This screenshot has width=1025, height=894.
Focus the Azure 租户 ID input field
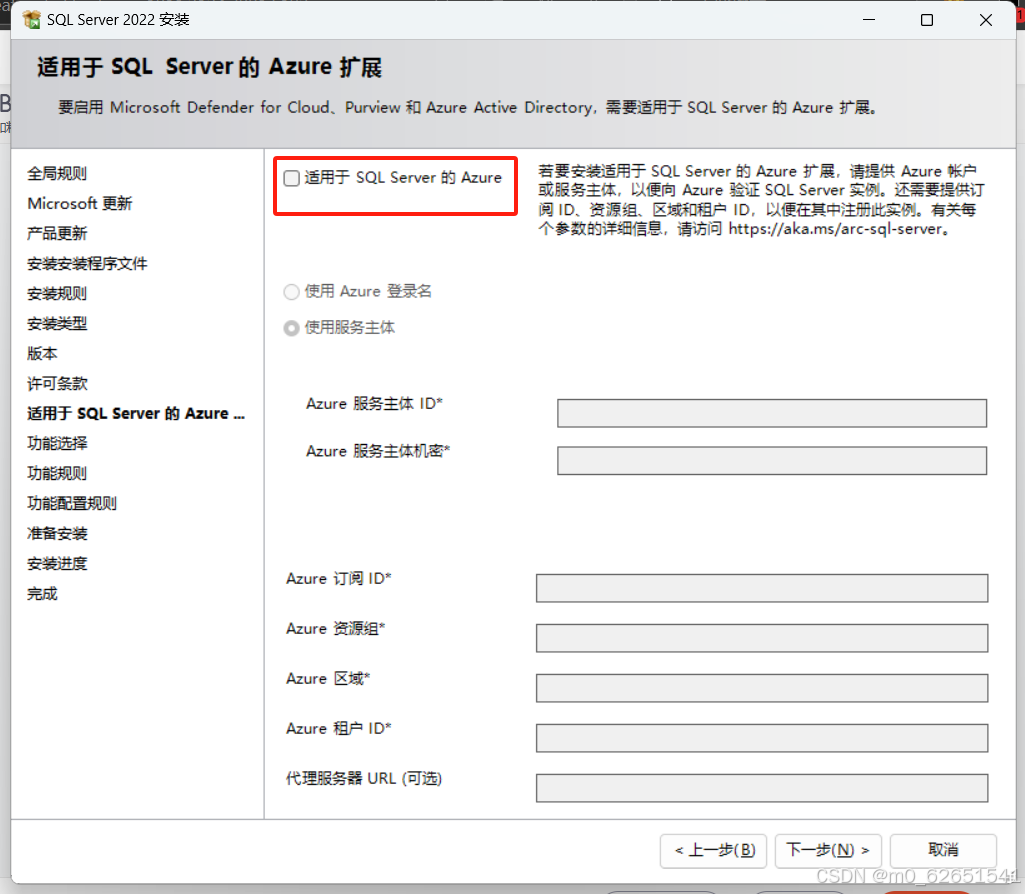(762, 738)
